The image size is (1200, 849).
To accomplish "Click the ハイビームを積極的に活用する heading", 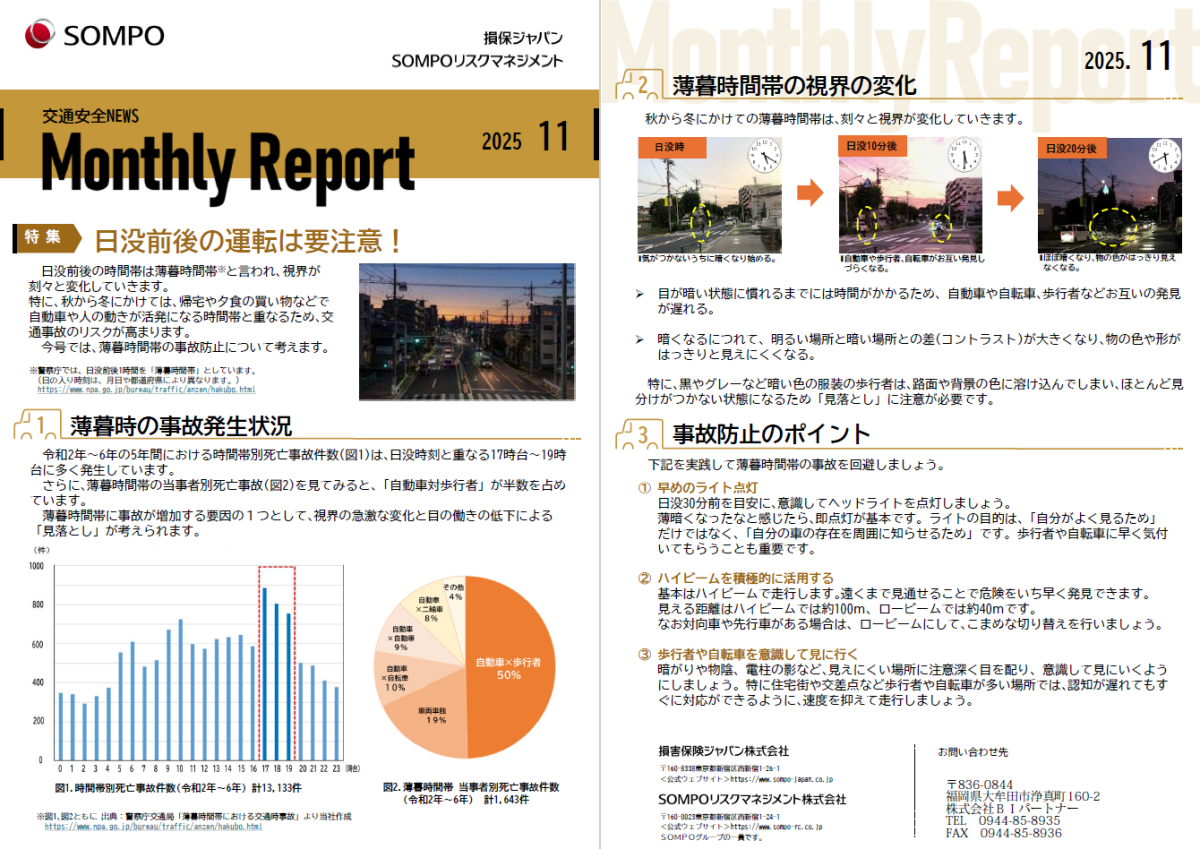I will pos(744,578).
